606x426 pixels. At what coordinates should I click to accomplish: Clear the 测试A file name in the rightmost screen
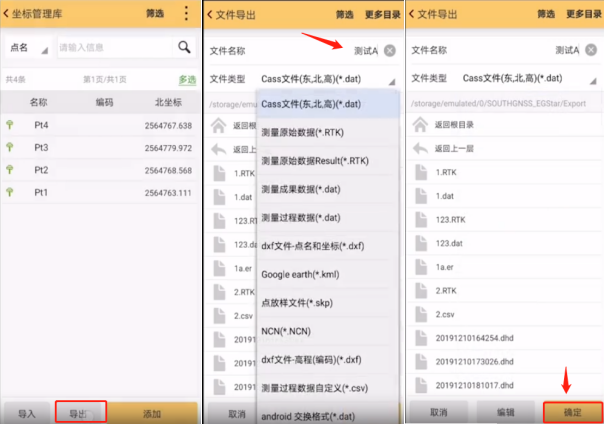coord(592,50)
